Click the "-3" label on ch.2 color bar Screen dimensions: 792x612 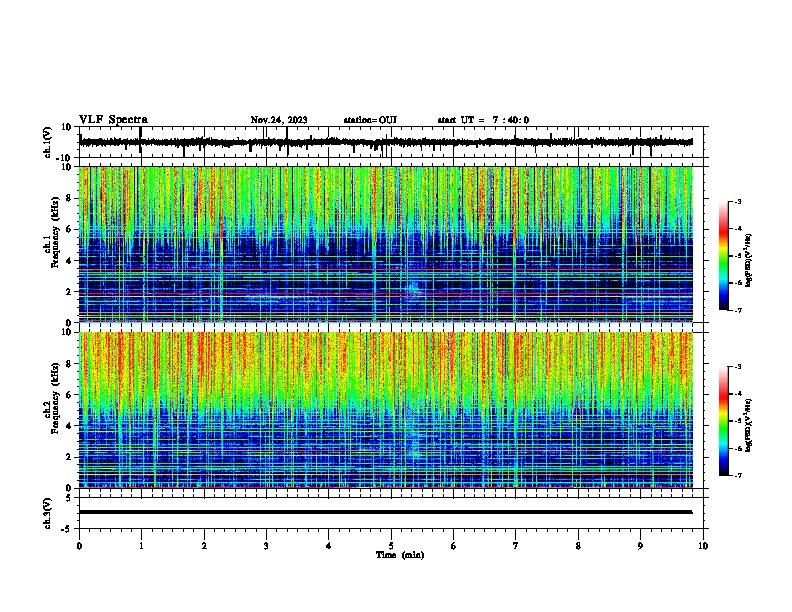coord(738,367)
